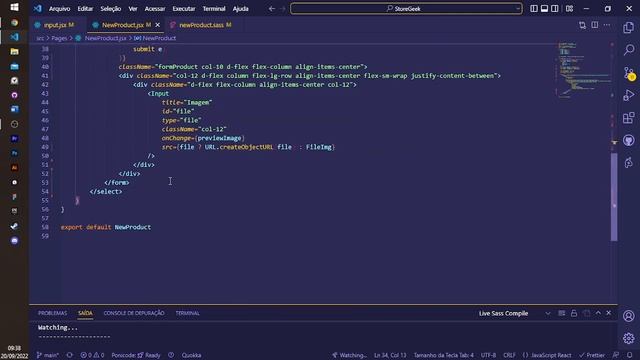Click the Ln 34, Col 13 cursor position
Image resolution: width=640 pixels, height=360 pixels.
390,355
